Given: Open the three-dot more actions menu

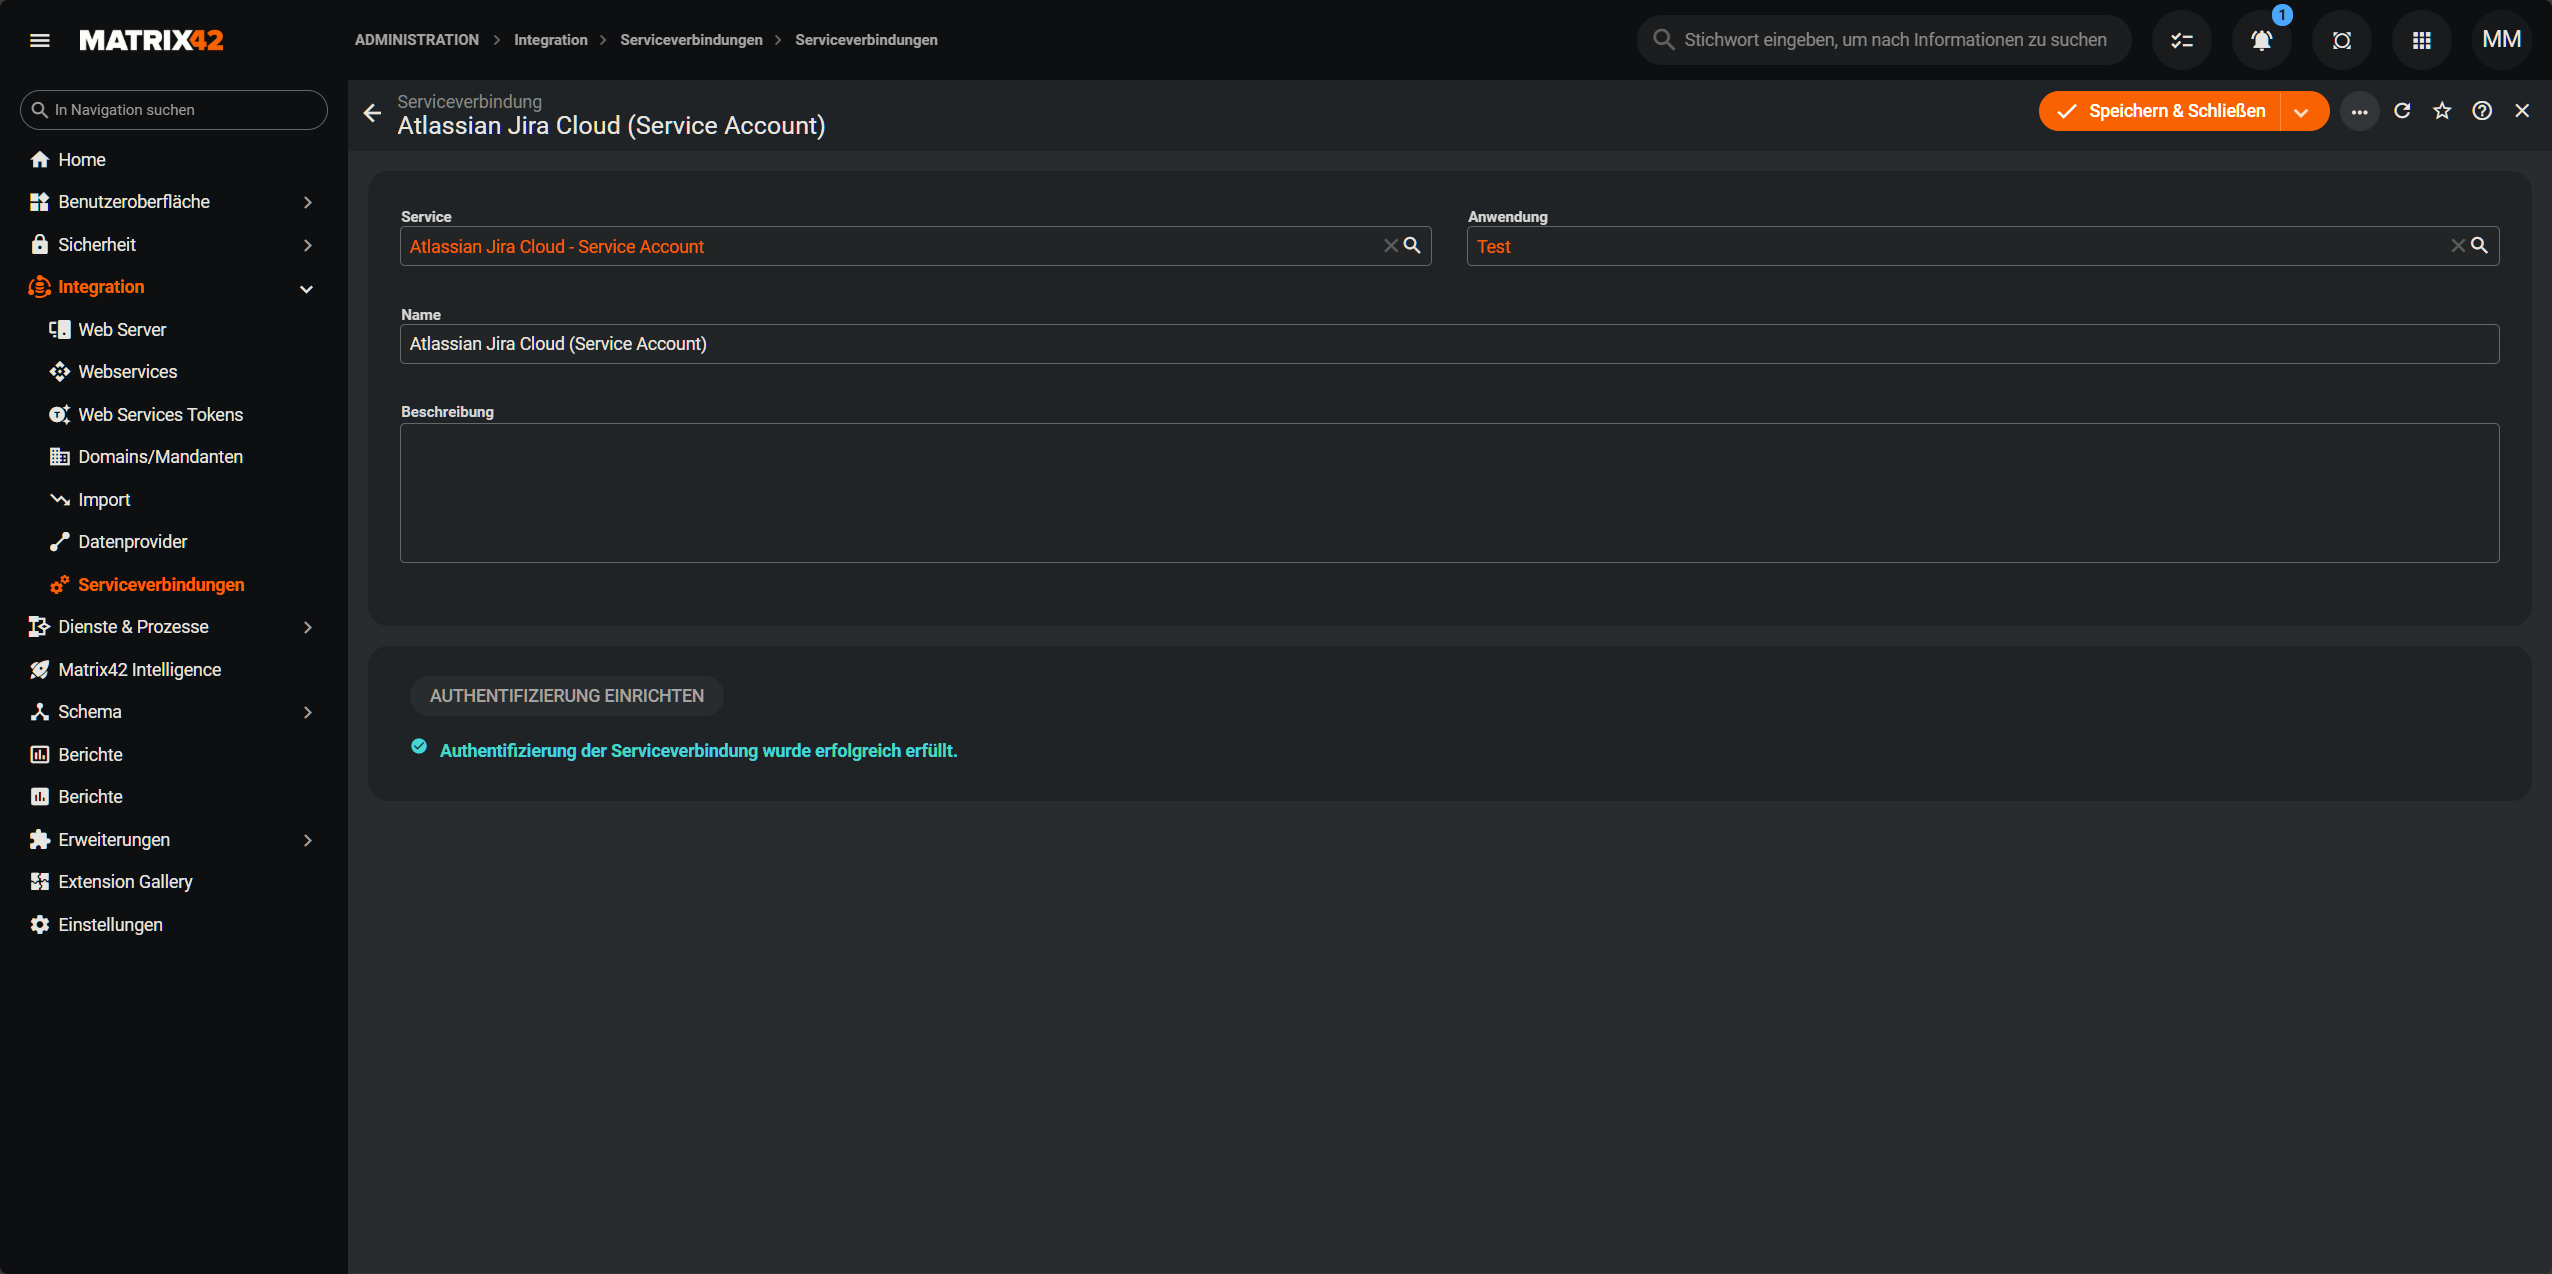Looking at the screenshot, I should click(x=2359, y=112).
